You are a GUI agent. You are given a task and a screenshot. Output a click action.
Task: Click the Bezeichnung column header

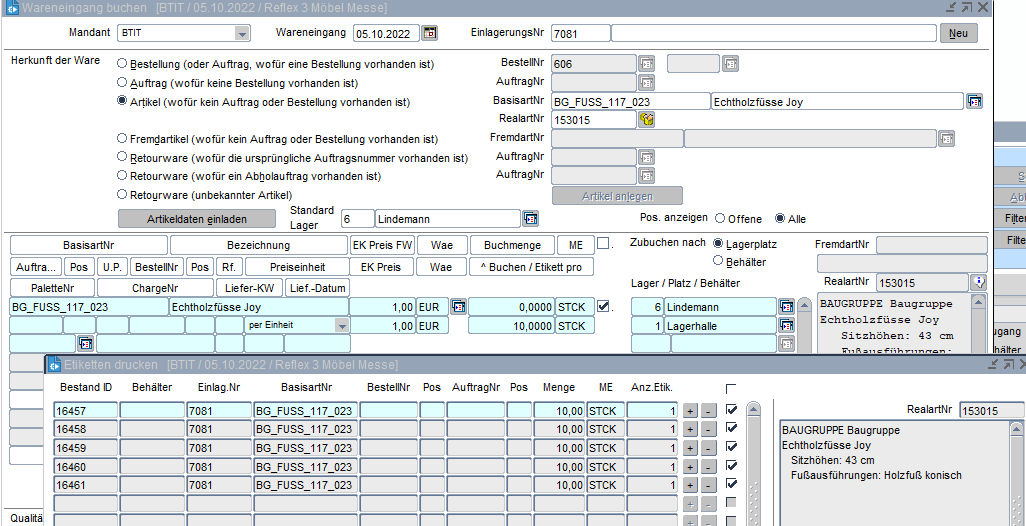point(258,245)
